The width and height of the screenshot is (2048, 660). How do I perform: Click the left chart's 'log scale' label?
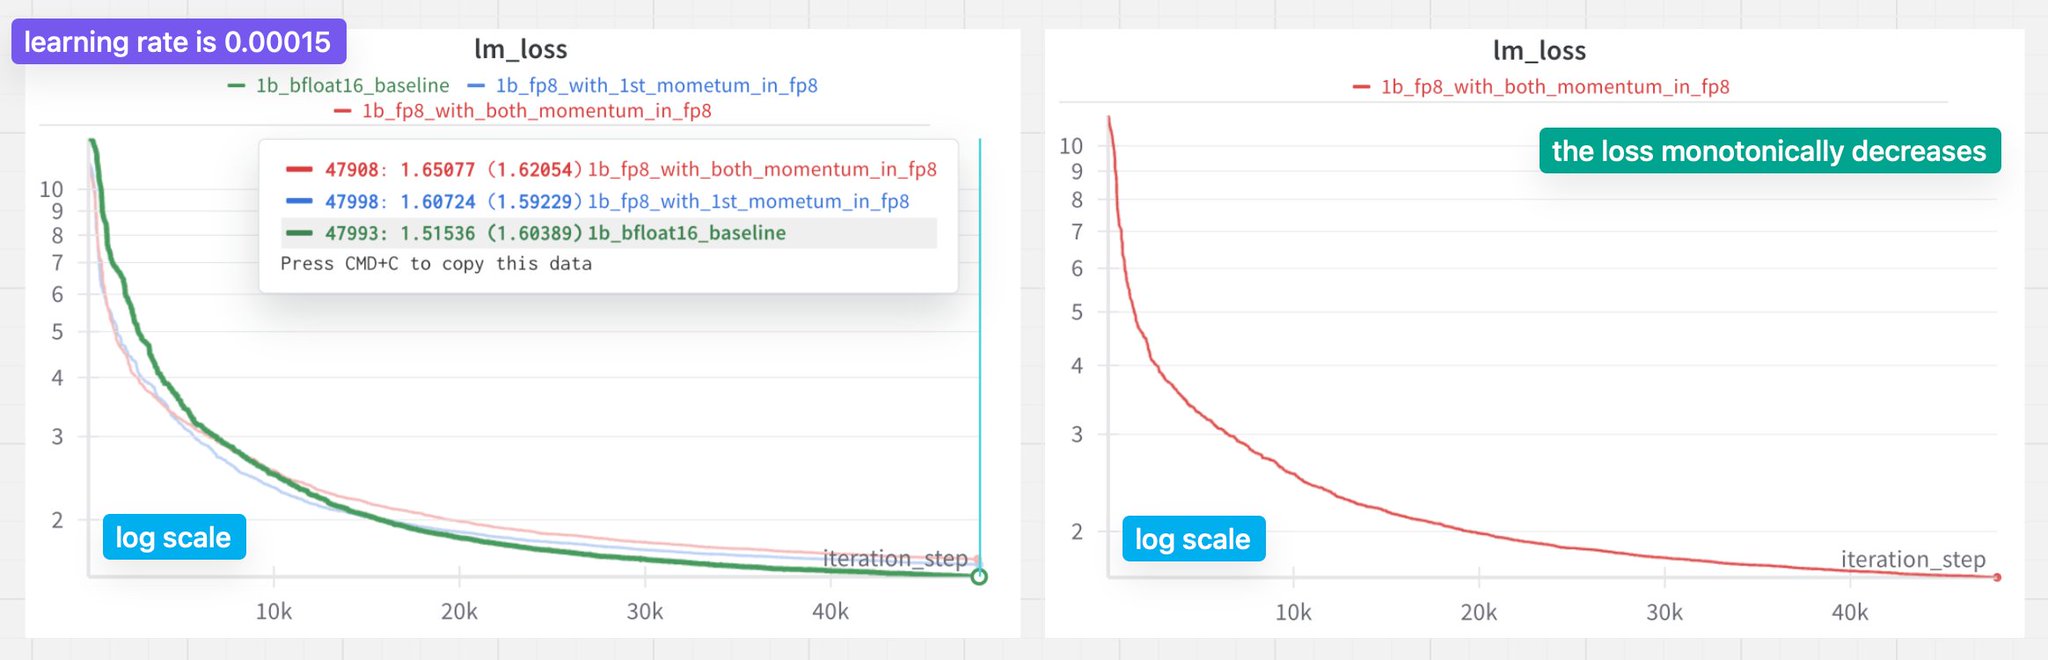(173, 538)
